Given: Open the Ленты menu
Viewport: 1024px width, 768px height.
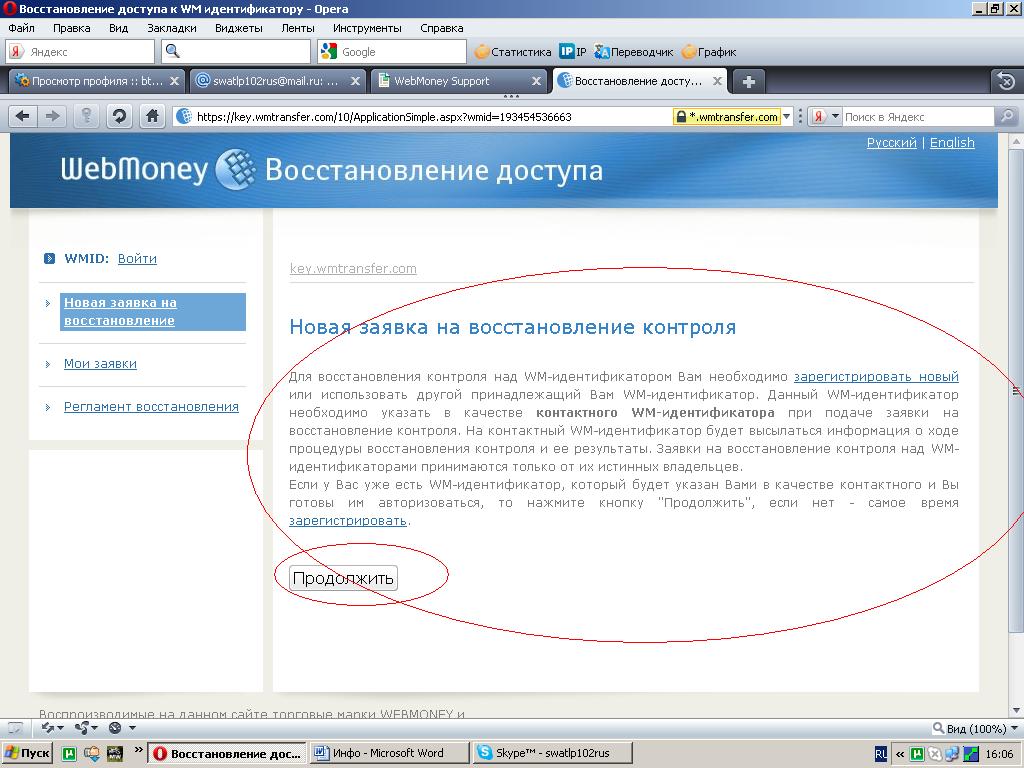Looking at the screenshot, I should tap(298, 28).
